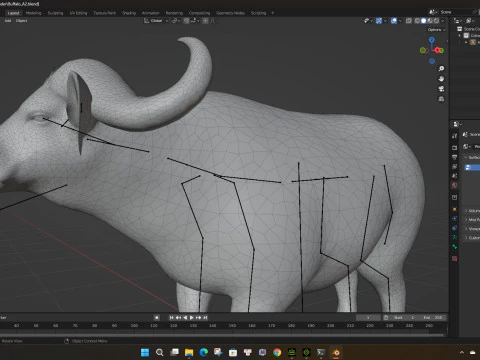Switch to the Animation workspace tab
This screenshot has width=480, height=360.
pos(151,13)
